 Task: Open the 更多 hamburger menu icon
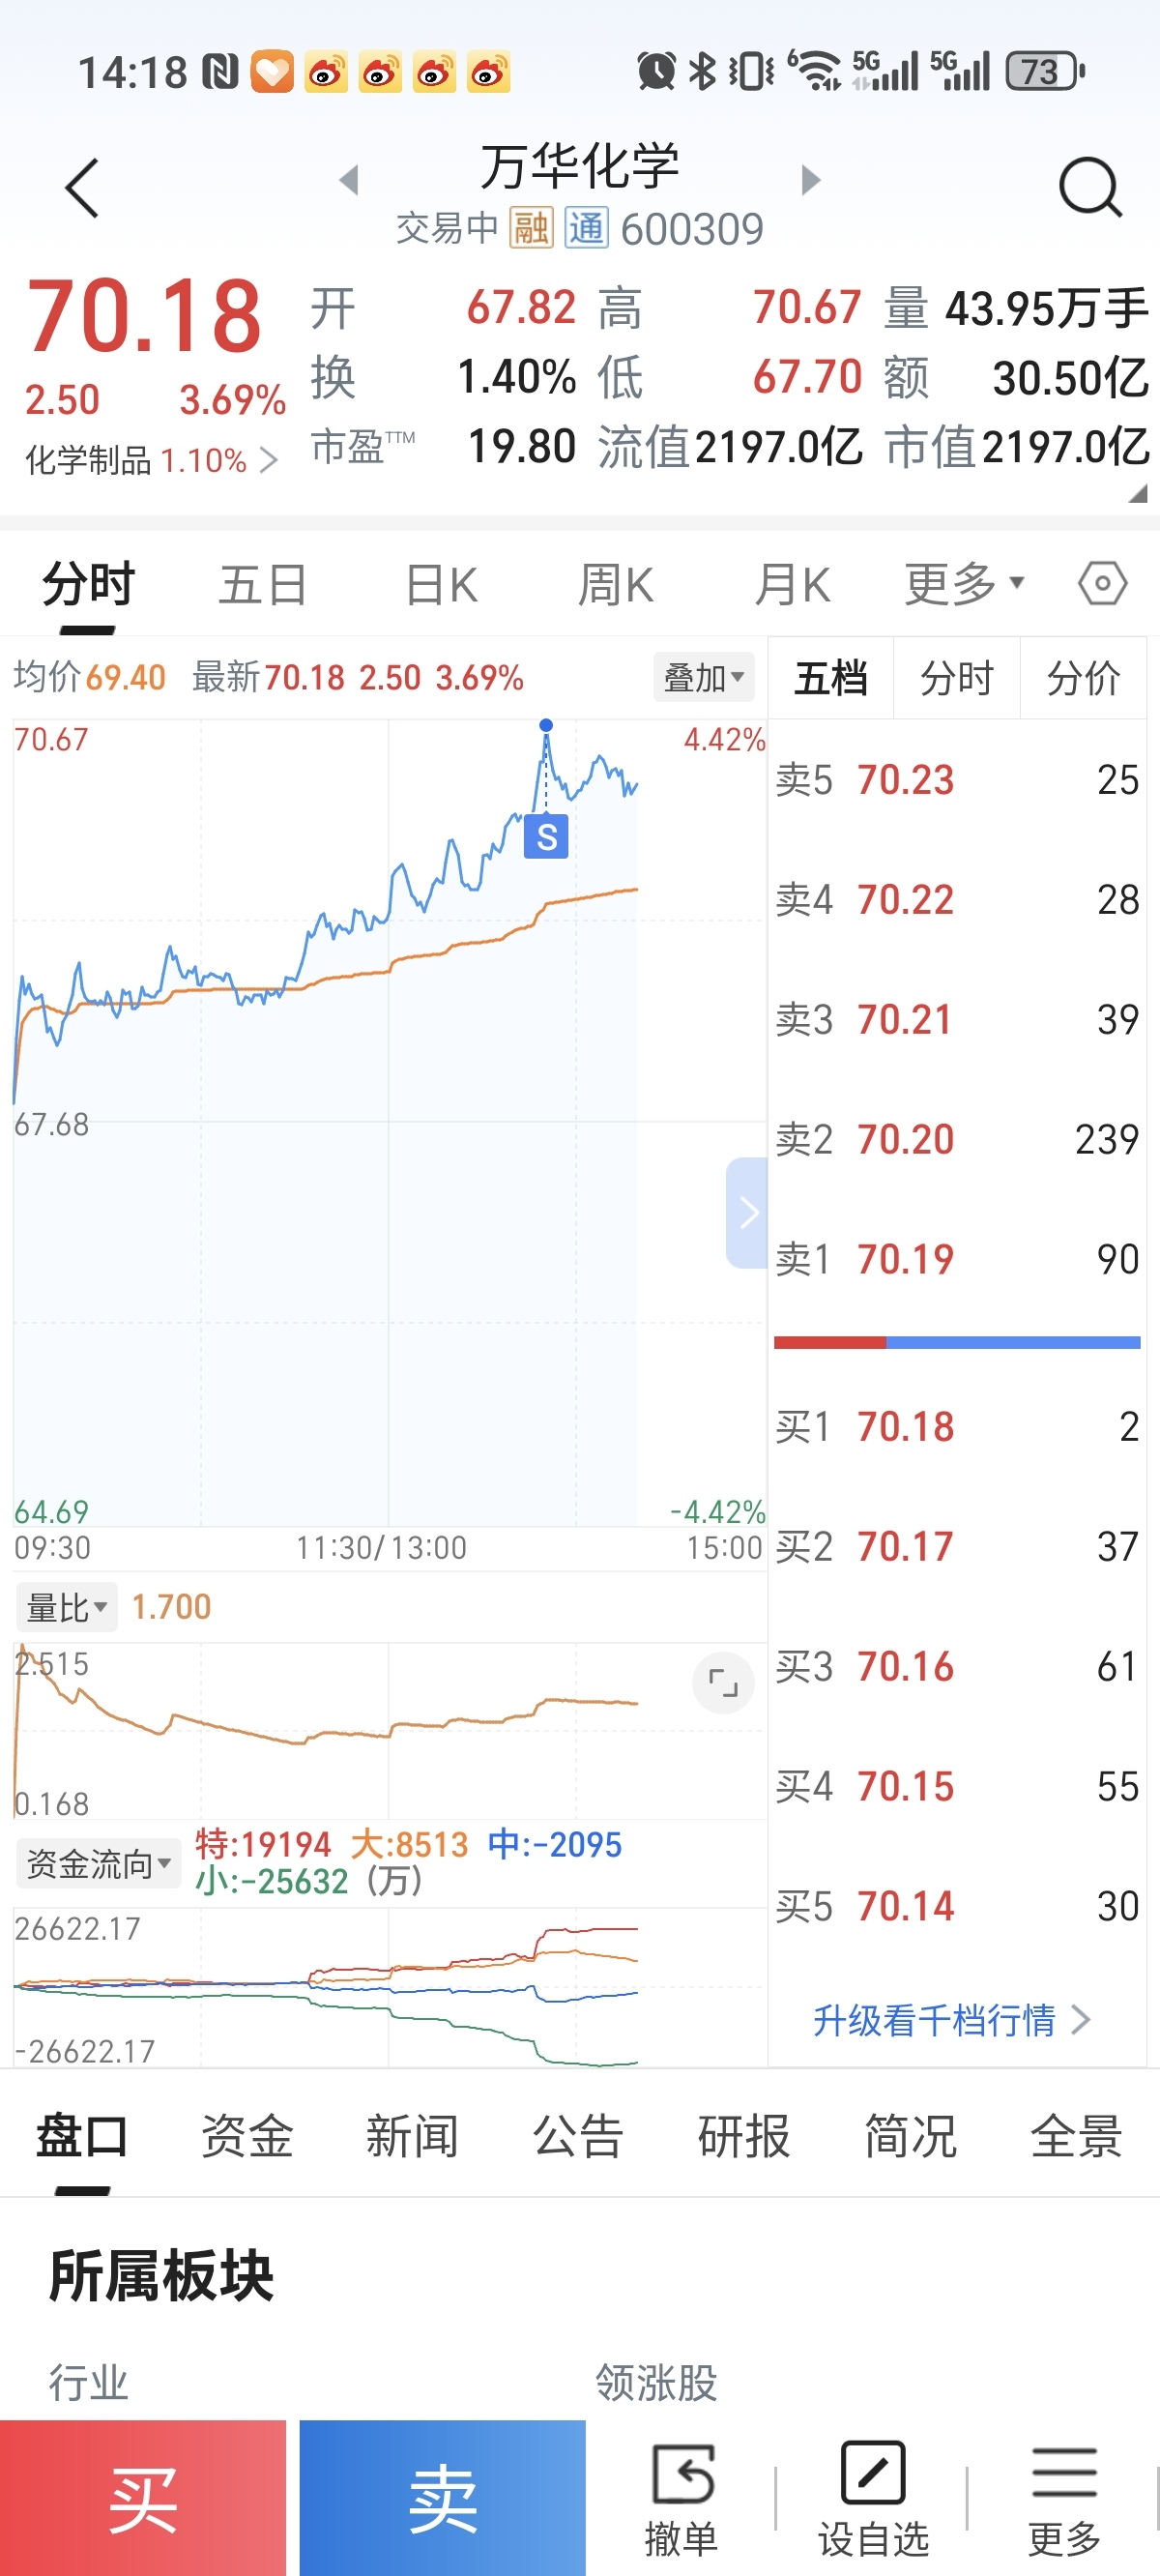(x=1065, y=2498)
